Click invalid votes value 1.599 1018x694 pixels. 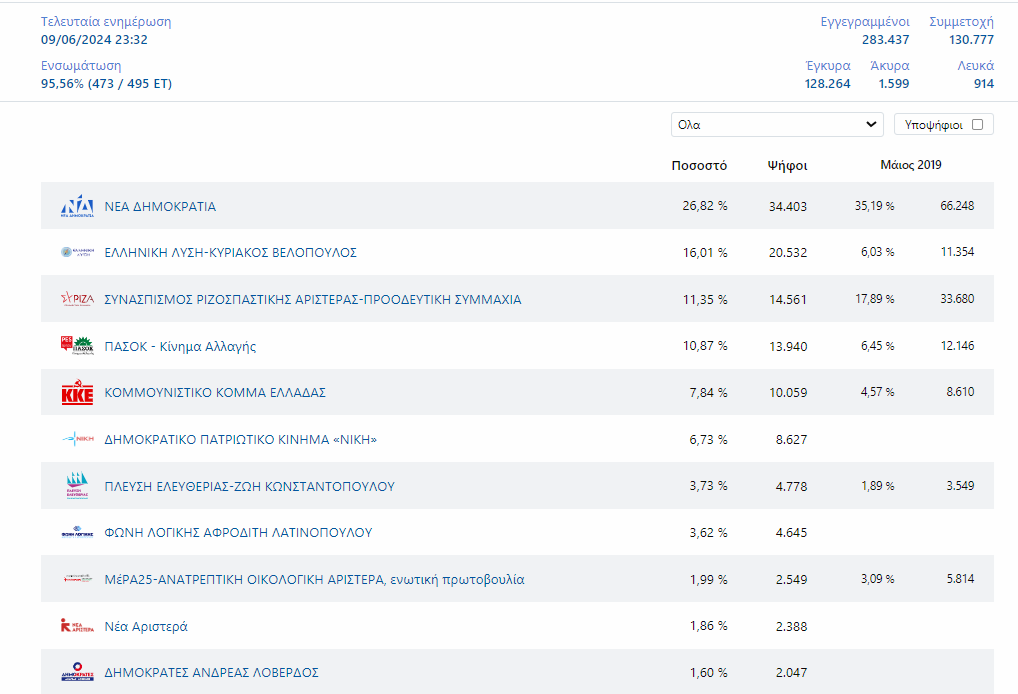tap(894, 84)
